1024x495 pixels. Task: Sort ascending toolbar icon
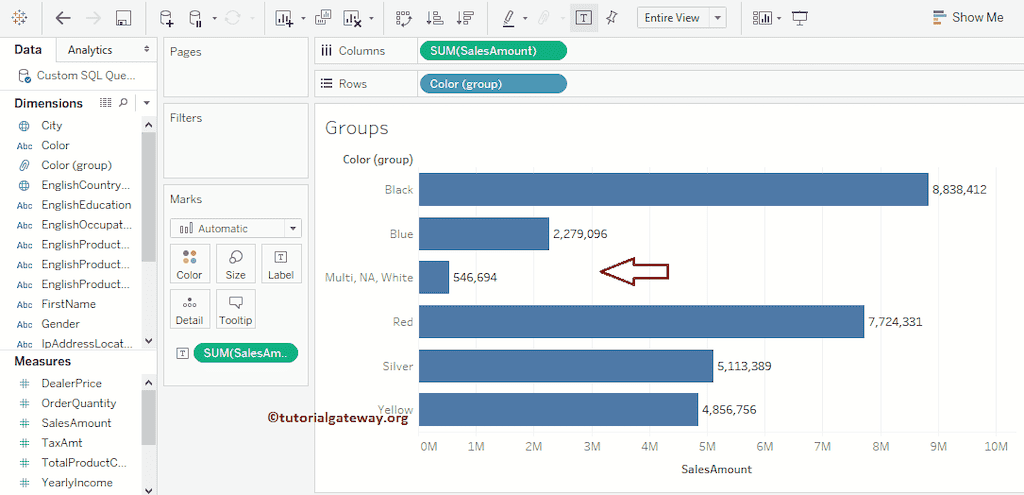tap(434, 18)
